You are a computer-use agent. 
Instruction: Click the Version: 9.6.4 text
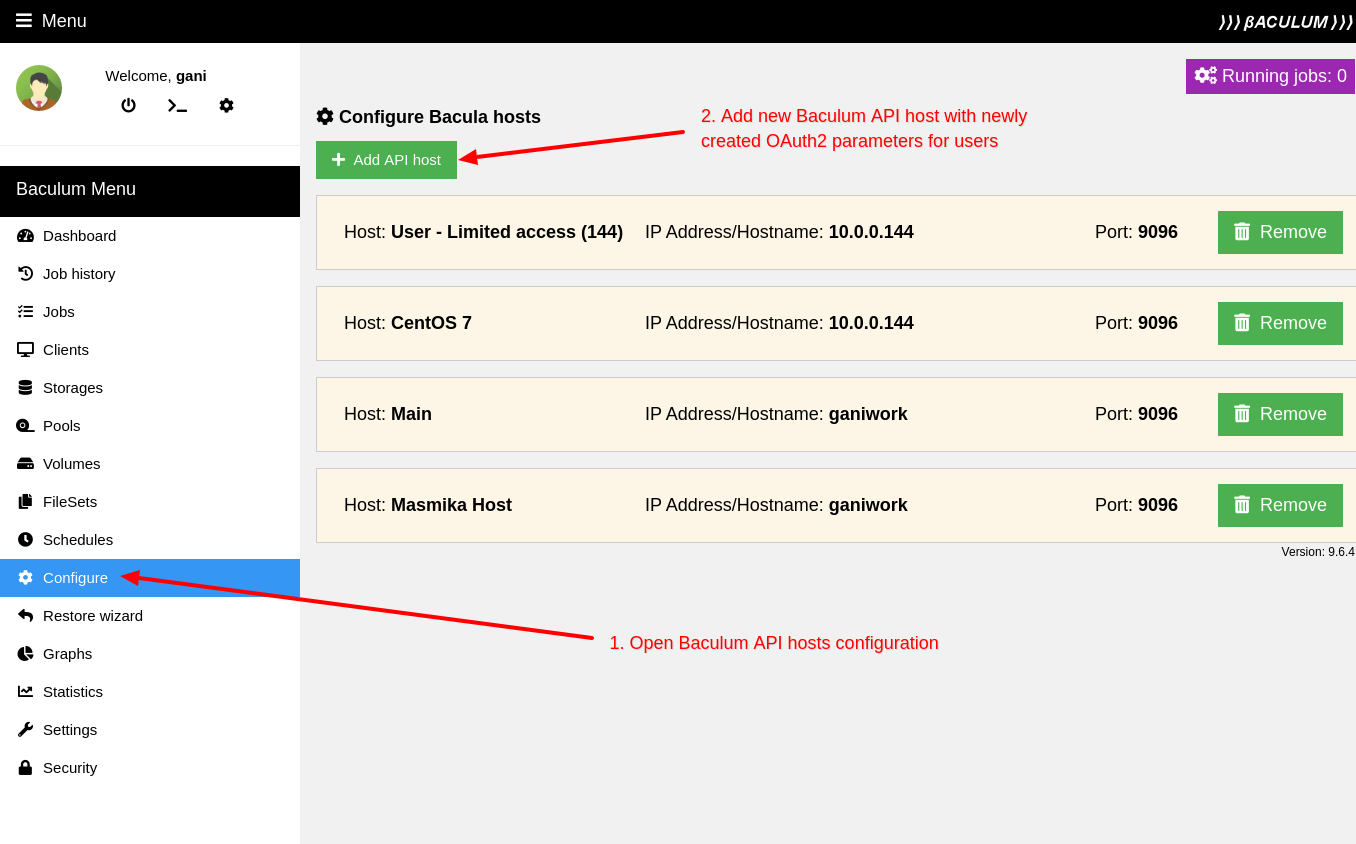click(x=1318, y=552)
